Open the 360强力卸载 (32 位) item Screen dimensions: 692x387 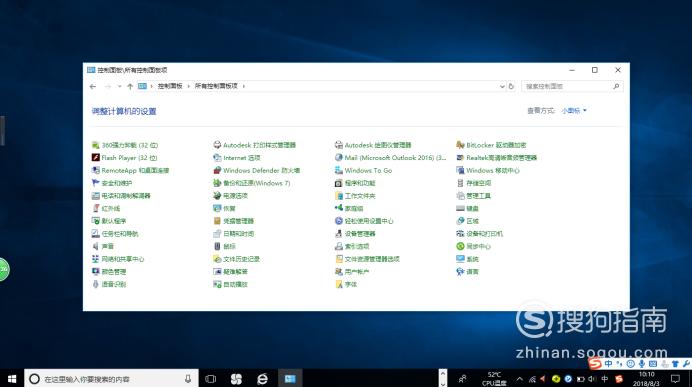[125, 145]
